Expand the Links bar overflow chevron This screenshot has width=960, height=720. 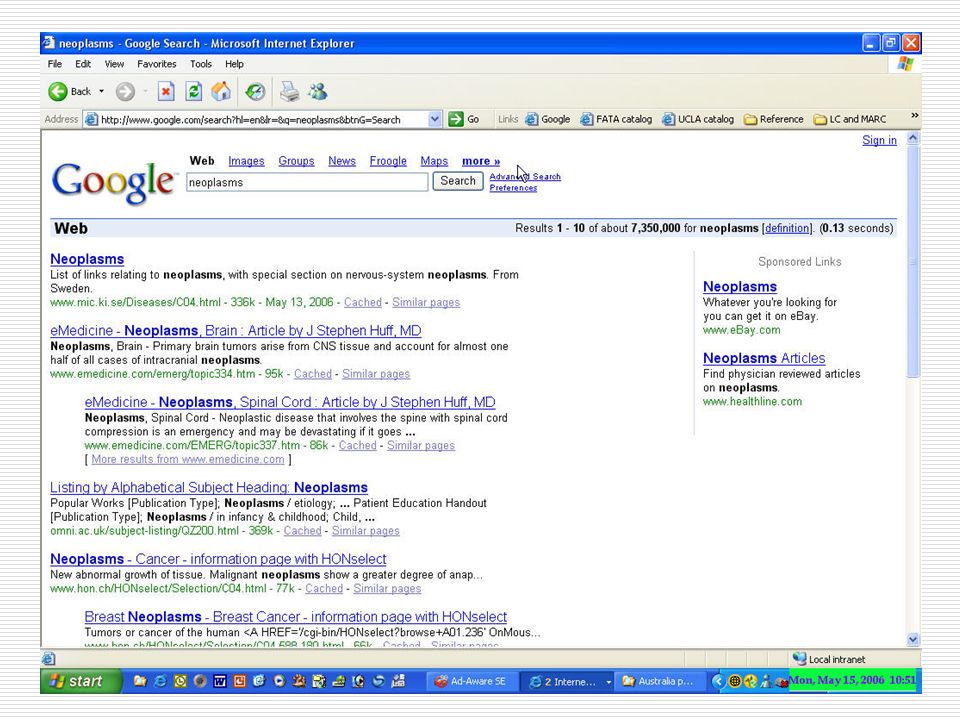[x=914, y=116]
